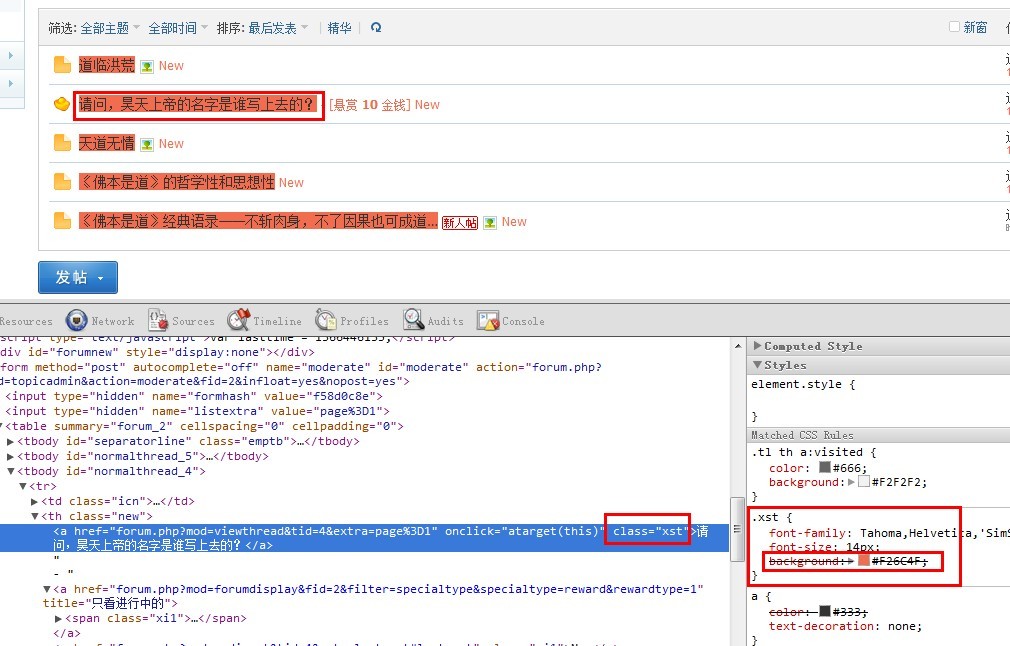
Task: Switch to Profiles tab label
Action: click(365, 321)
